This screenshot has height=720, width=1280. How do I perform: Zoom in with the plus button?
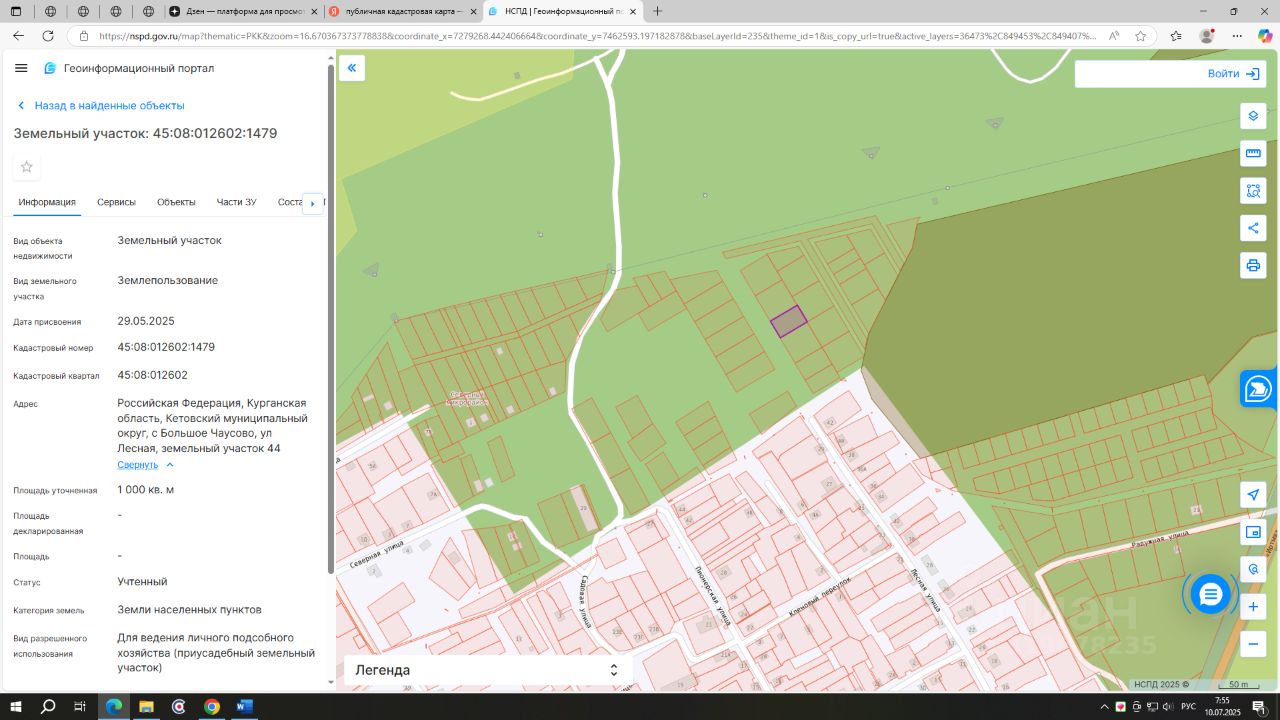point(1253,606)
